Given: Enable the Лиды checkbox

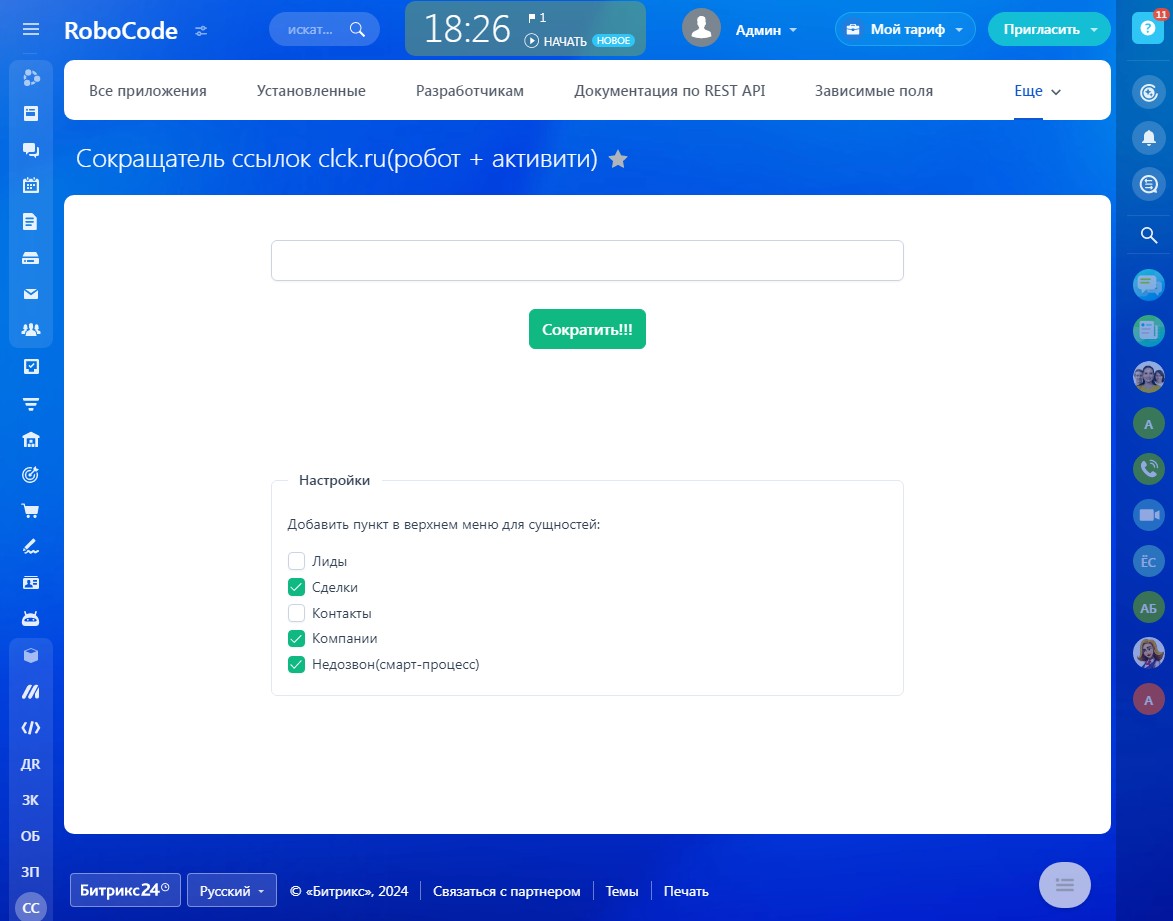Looking at the screenshot, I should 296,561.
